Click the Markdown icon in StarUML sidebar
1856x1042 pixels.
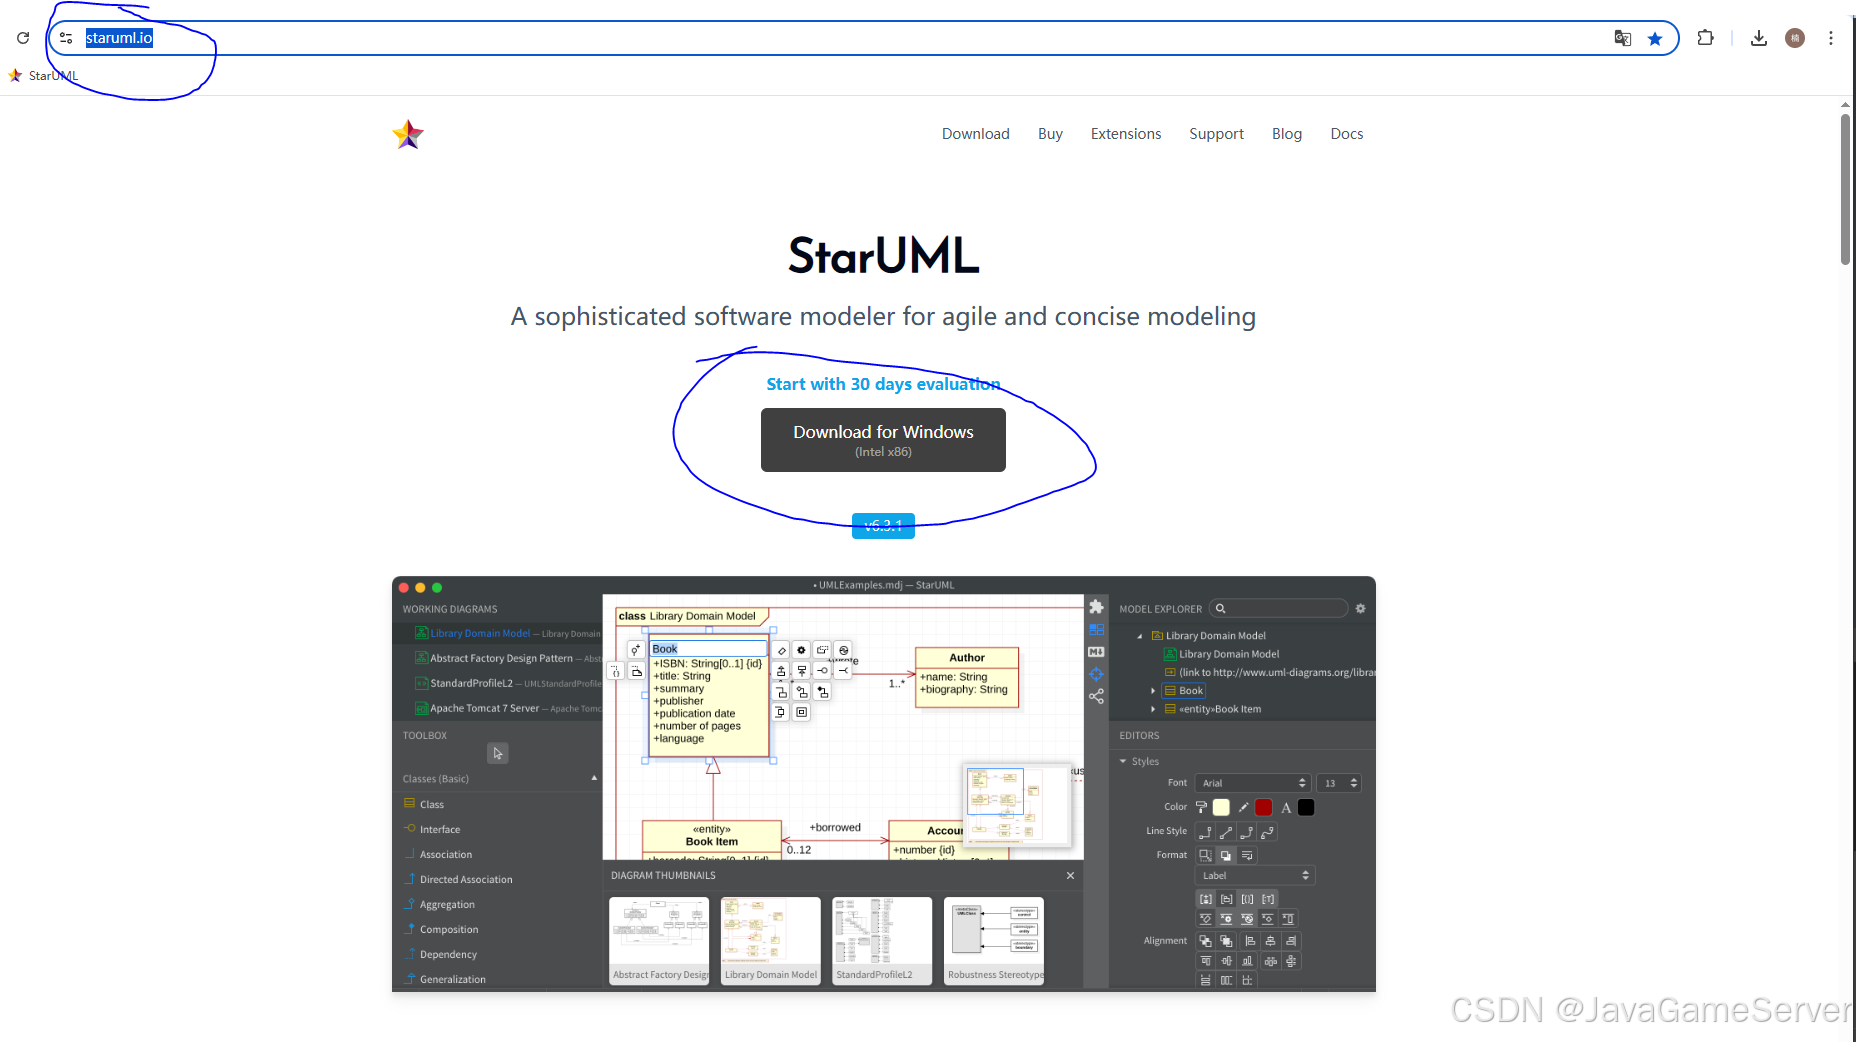pyautogui.click(x=1096, y=652)
